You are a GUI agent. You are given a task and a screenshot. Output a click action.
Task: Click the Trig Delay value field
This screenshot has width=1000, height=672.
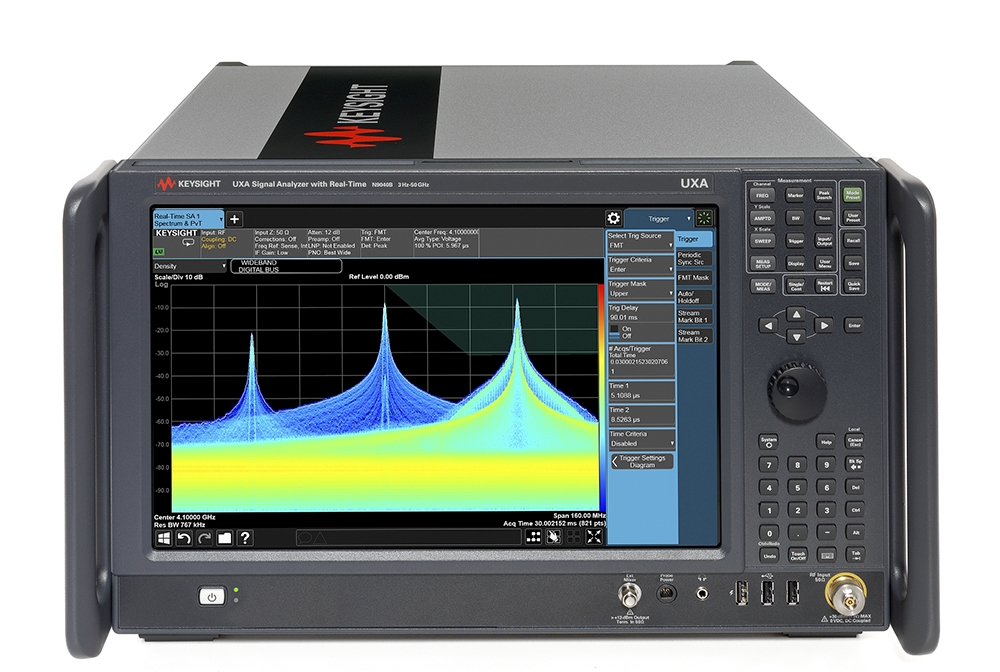[x=641, y=318]
